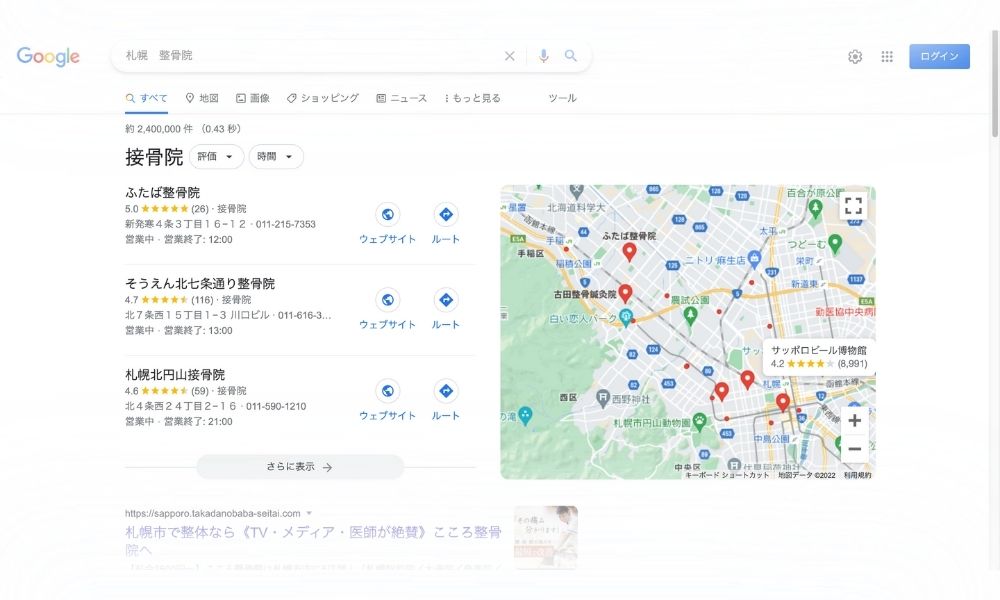Visit website of ふたば整骨院

387,223
